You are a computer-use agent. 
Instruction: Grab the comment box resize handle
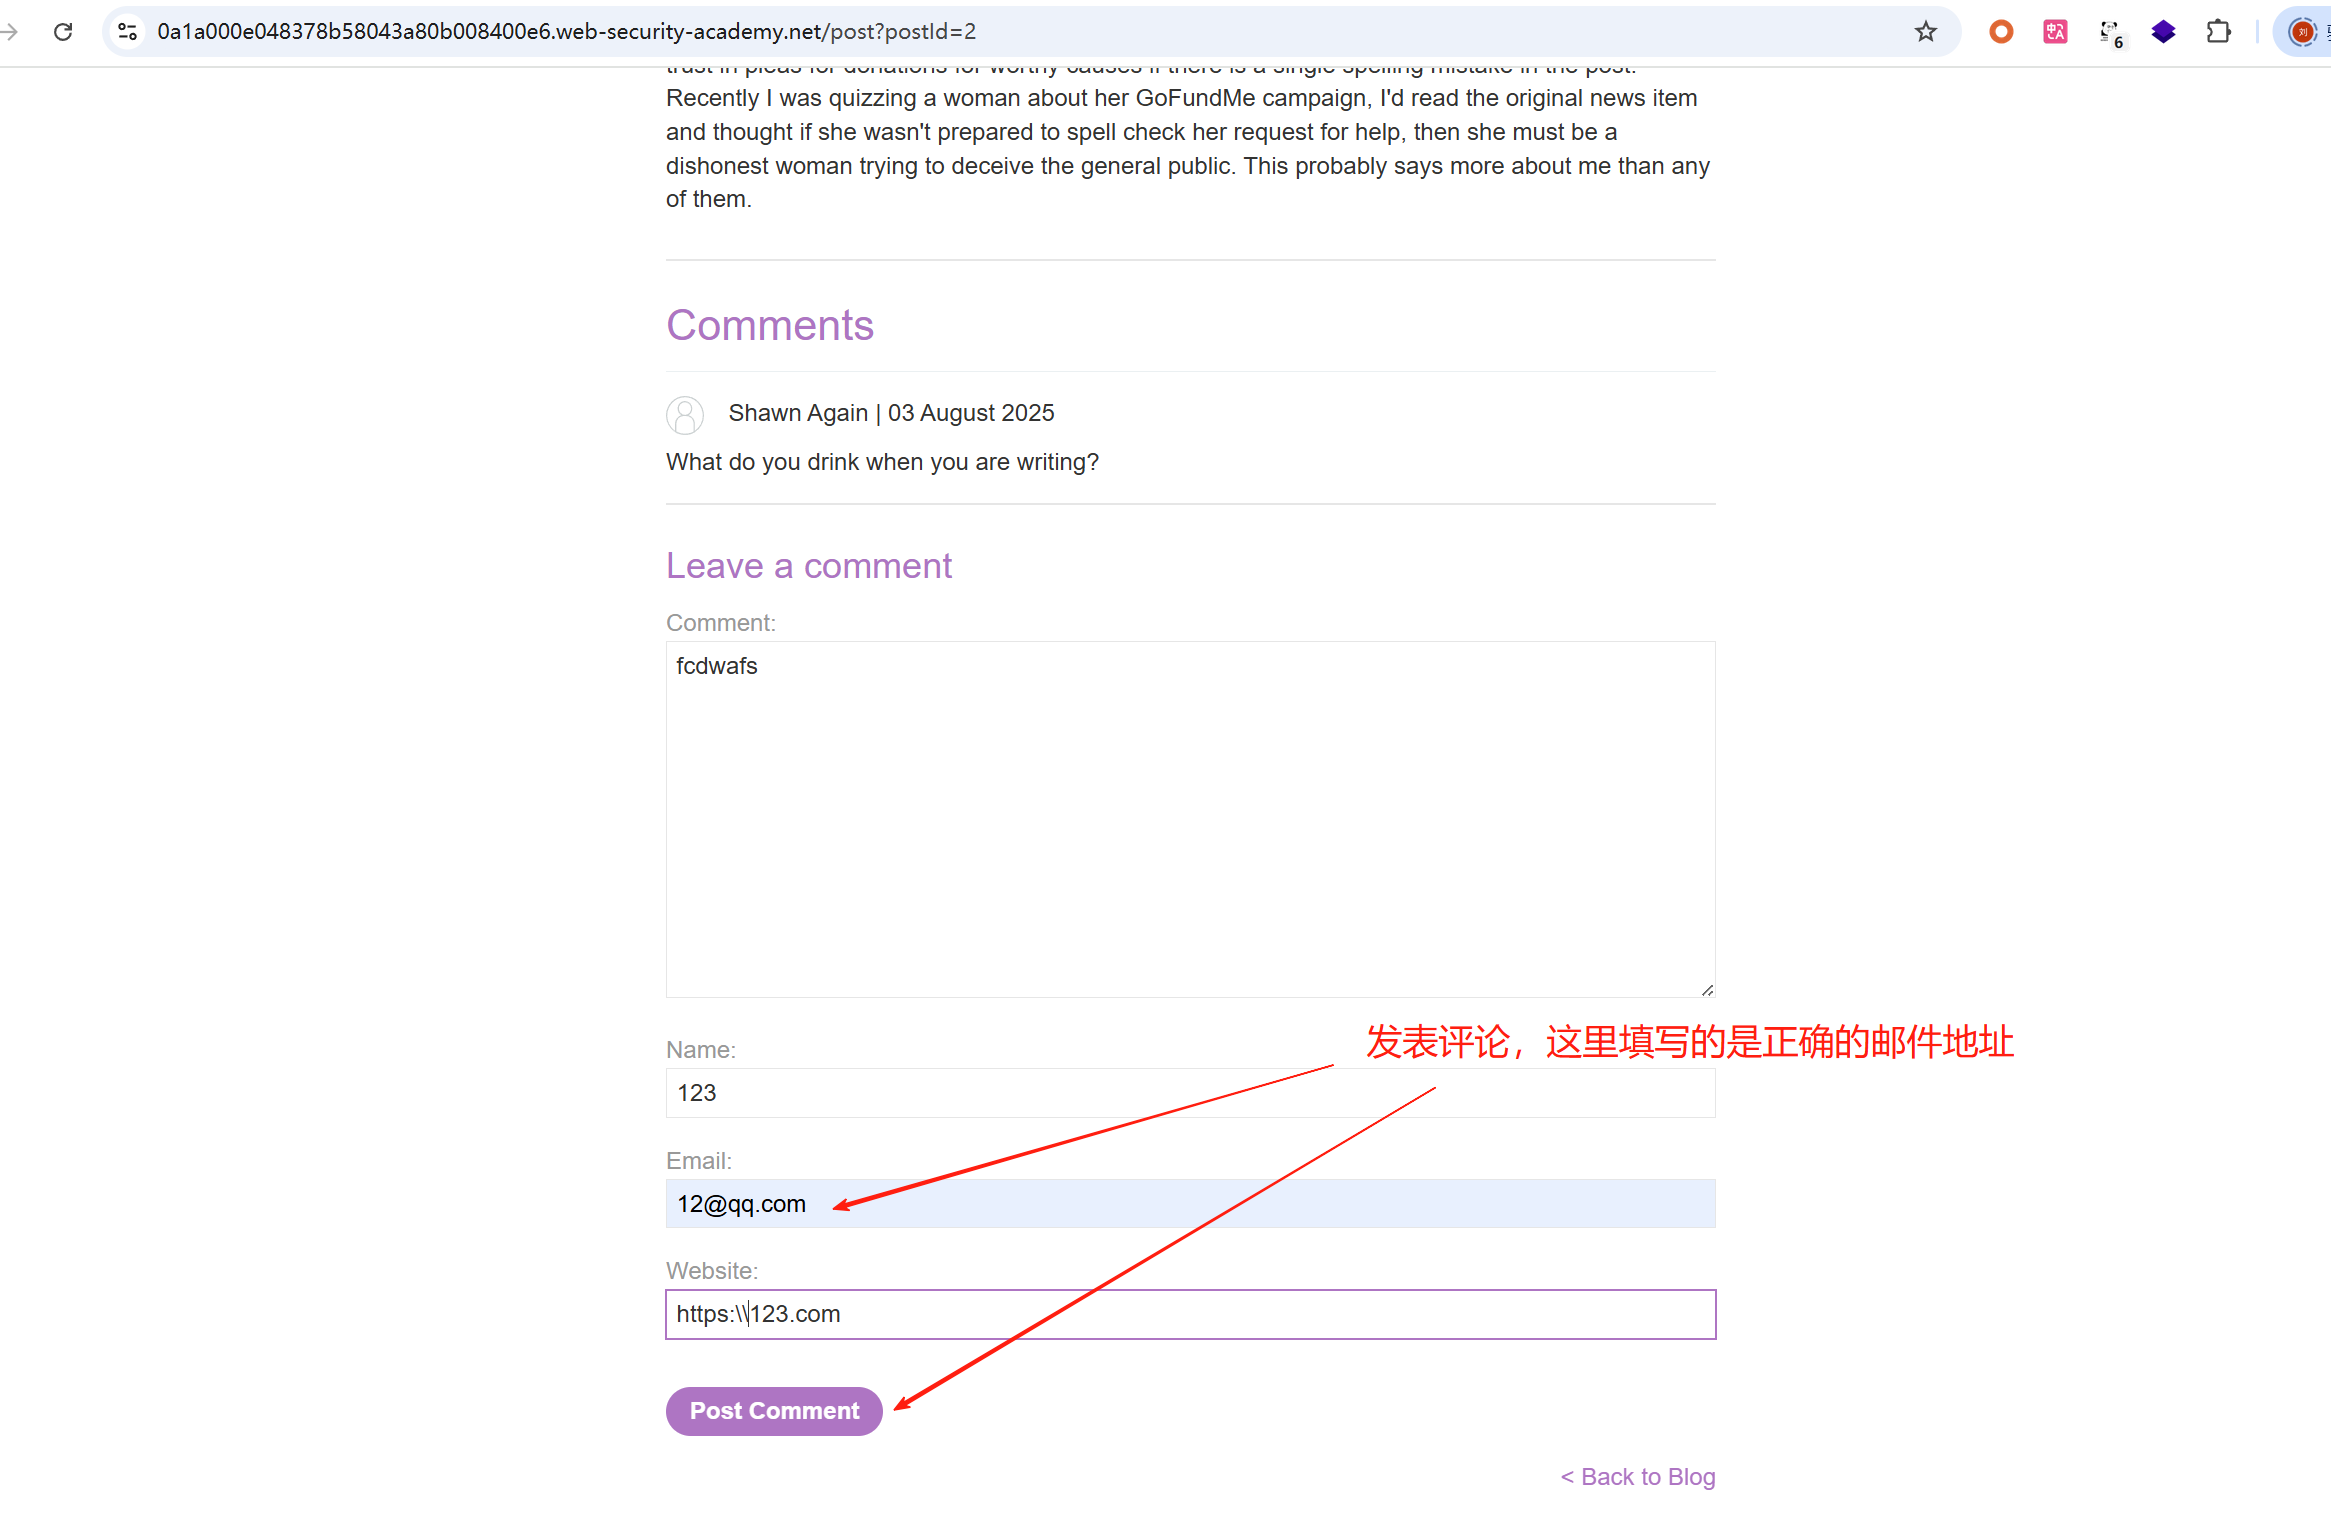(1707, 990)
